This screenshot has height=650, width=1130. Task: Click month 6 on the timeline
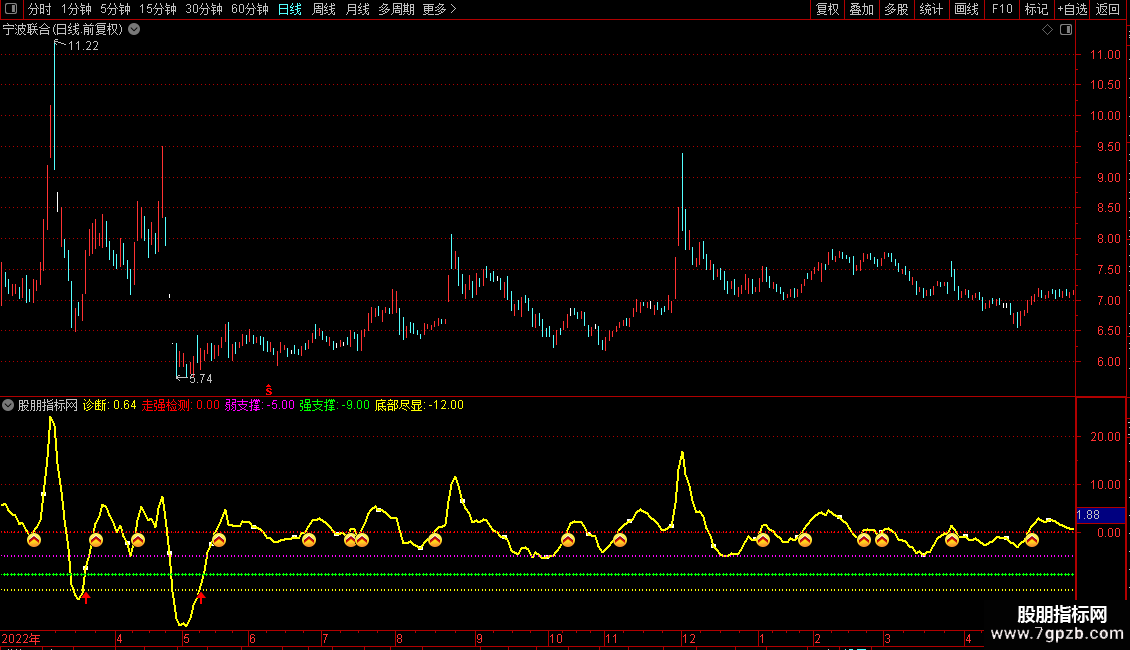tap(252, 638)
